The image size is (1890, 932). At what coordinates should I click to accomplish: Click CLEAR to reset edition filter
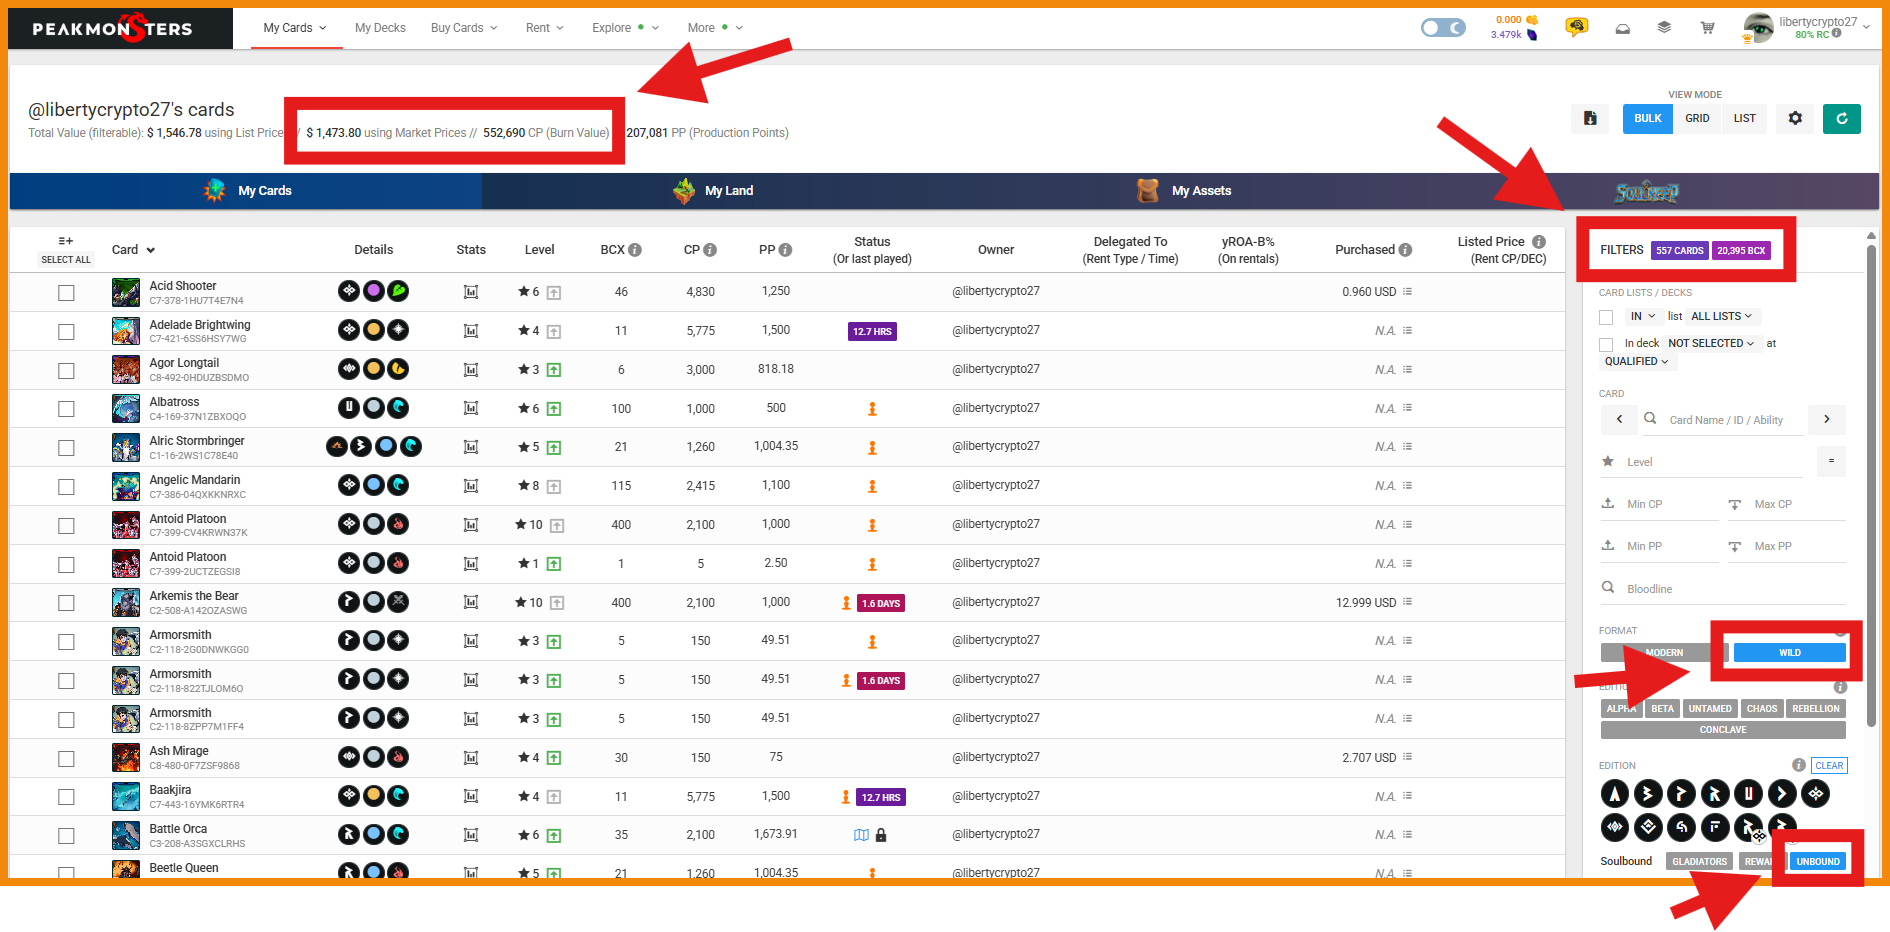click(x=1829, y=766)
